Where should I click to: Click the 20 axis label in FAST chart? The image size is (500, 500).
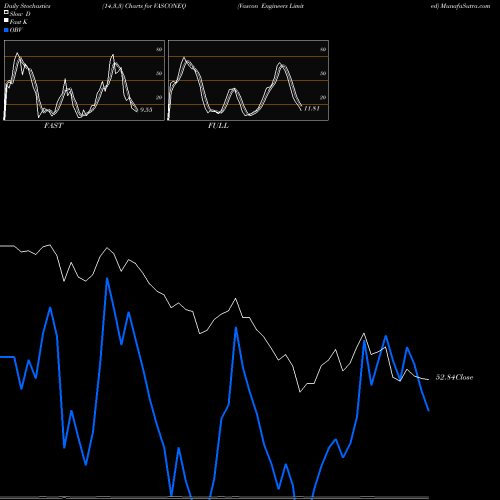tap(159, 98)
